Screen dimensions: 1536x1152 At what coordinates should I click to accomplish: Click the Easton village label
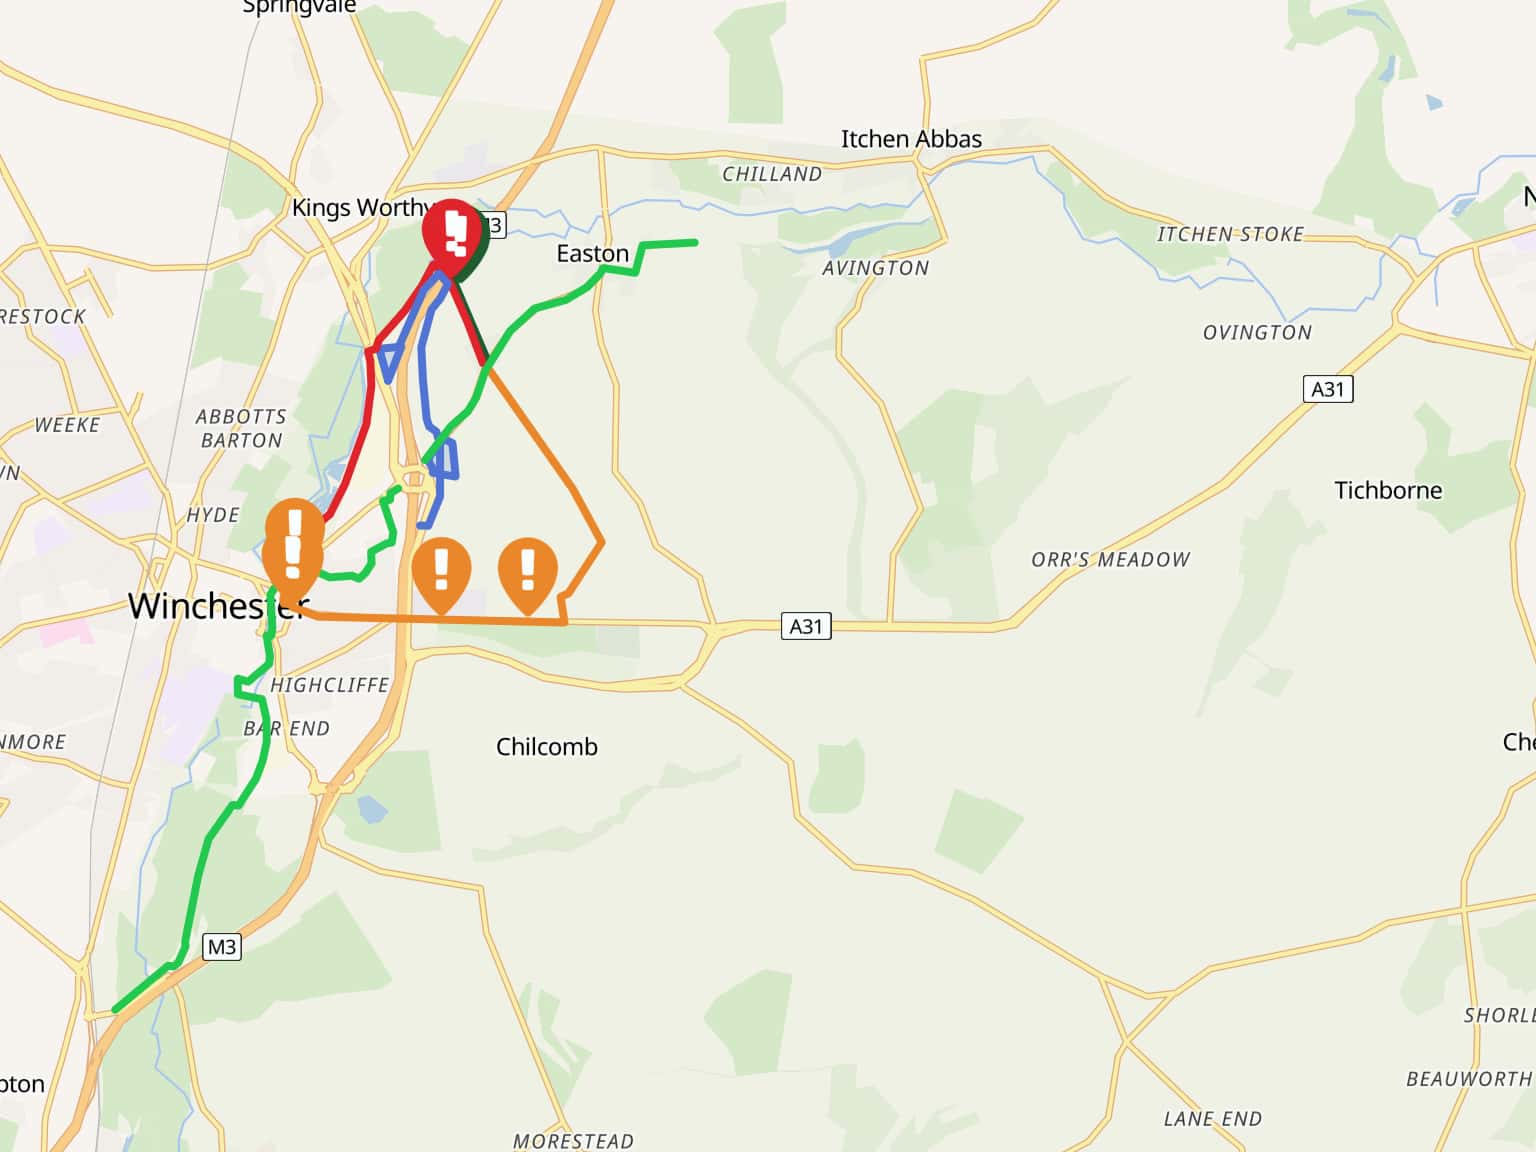pos(593,254)
